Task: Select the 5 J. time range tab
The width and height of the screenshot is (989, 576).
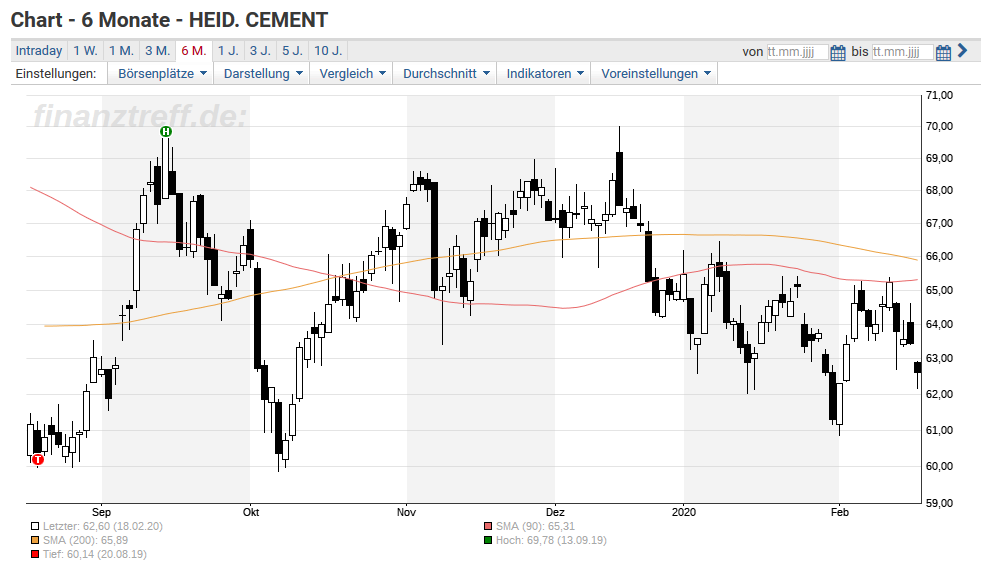Action: [x=292, y=50]
